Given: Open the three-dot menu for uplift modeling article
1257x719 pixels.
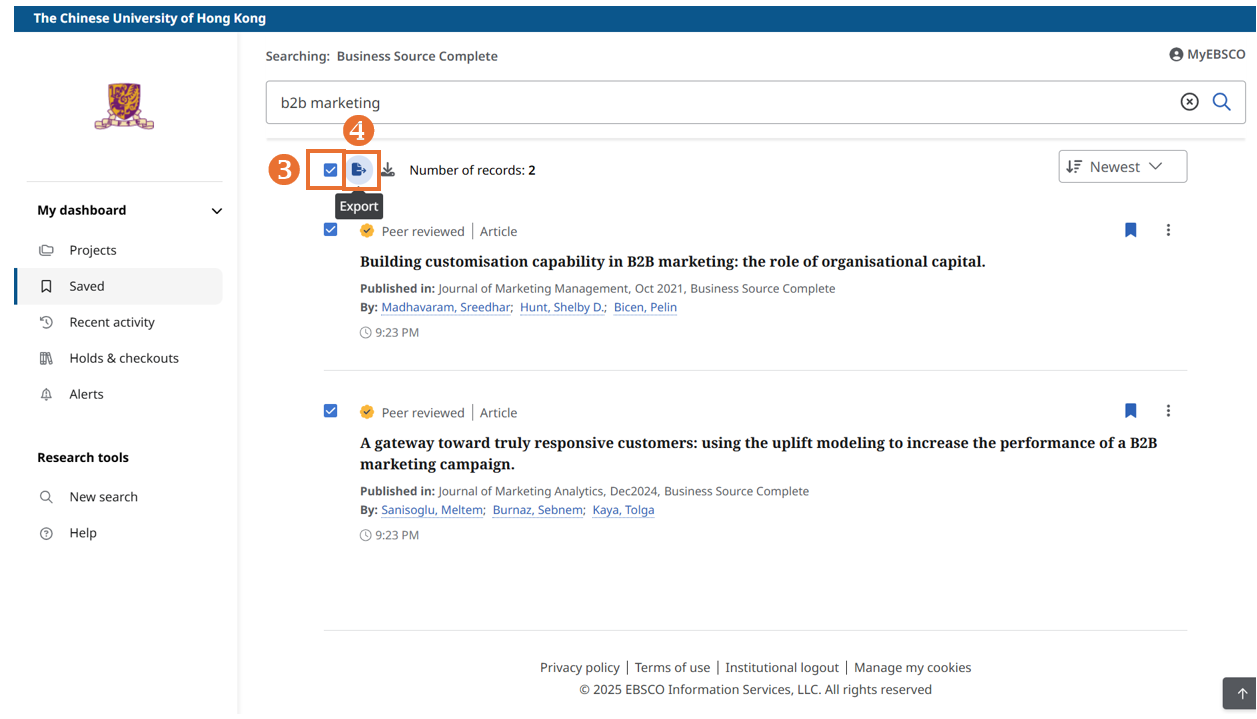Looking at the screenshot, I should click(x=1168, y=411).
